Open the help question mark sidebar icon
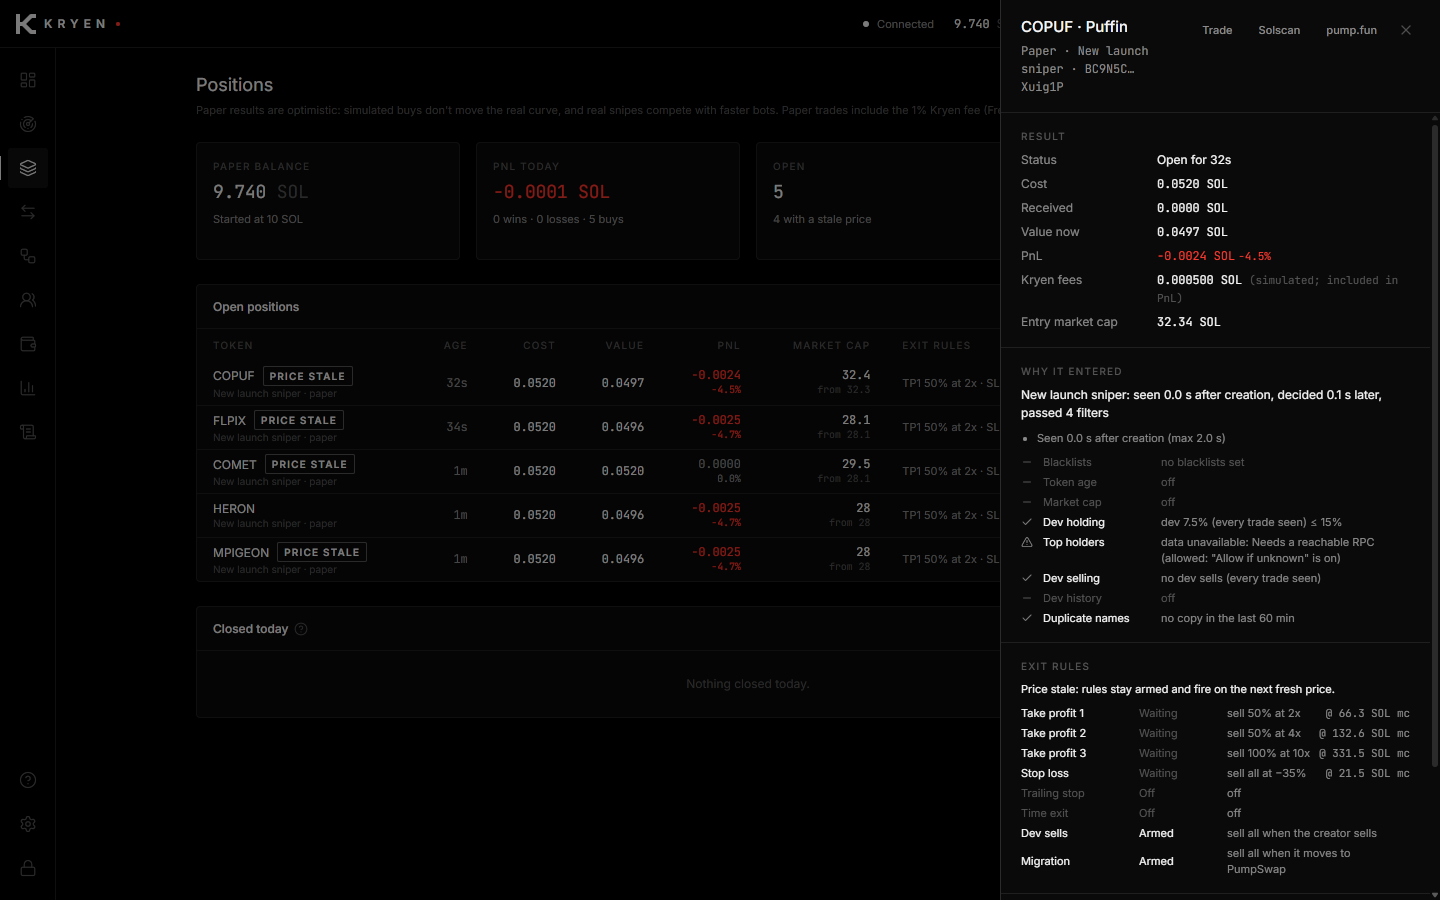The image size is (1440, 900). [x=28, y=780]
